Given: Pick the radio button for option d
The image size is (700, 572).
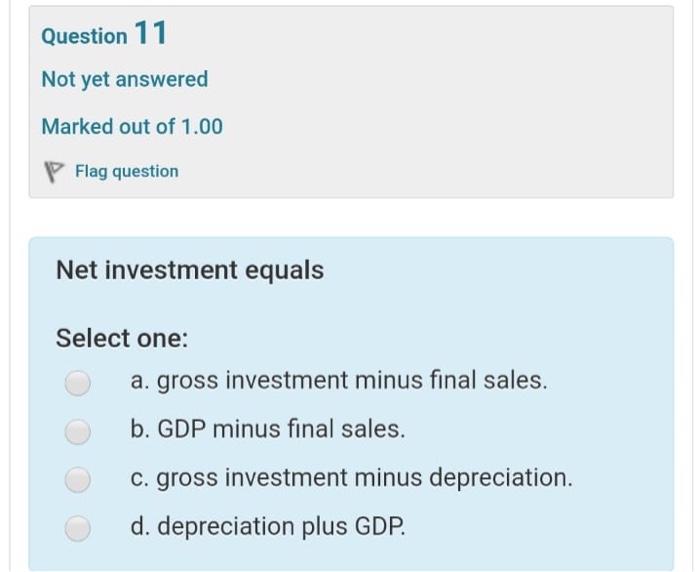Looking at the screenshot, I should point(78,527).
